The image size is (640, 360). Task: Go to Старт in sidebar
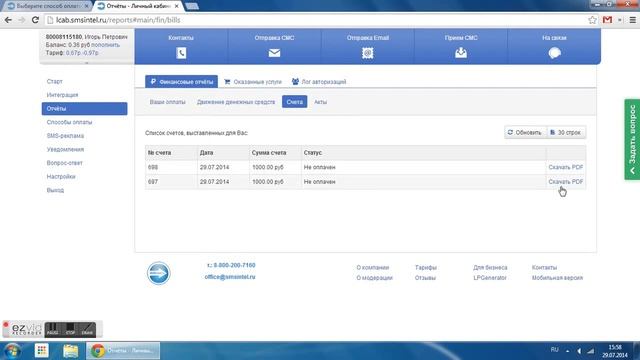[x=55, y=81]
